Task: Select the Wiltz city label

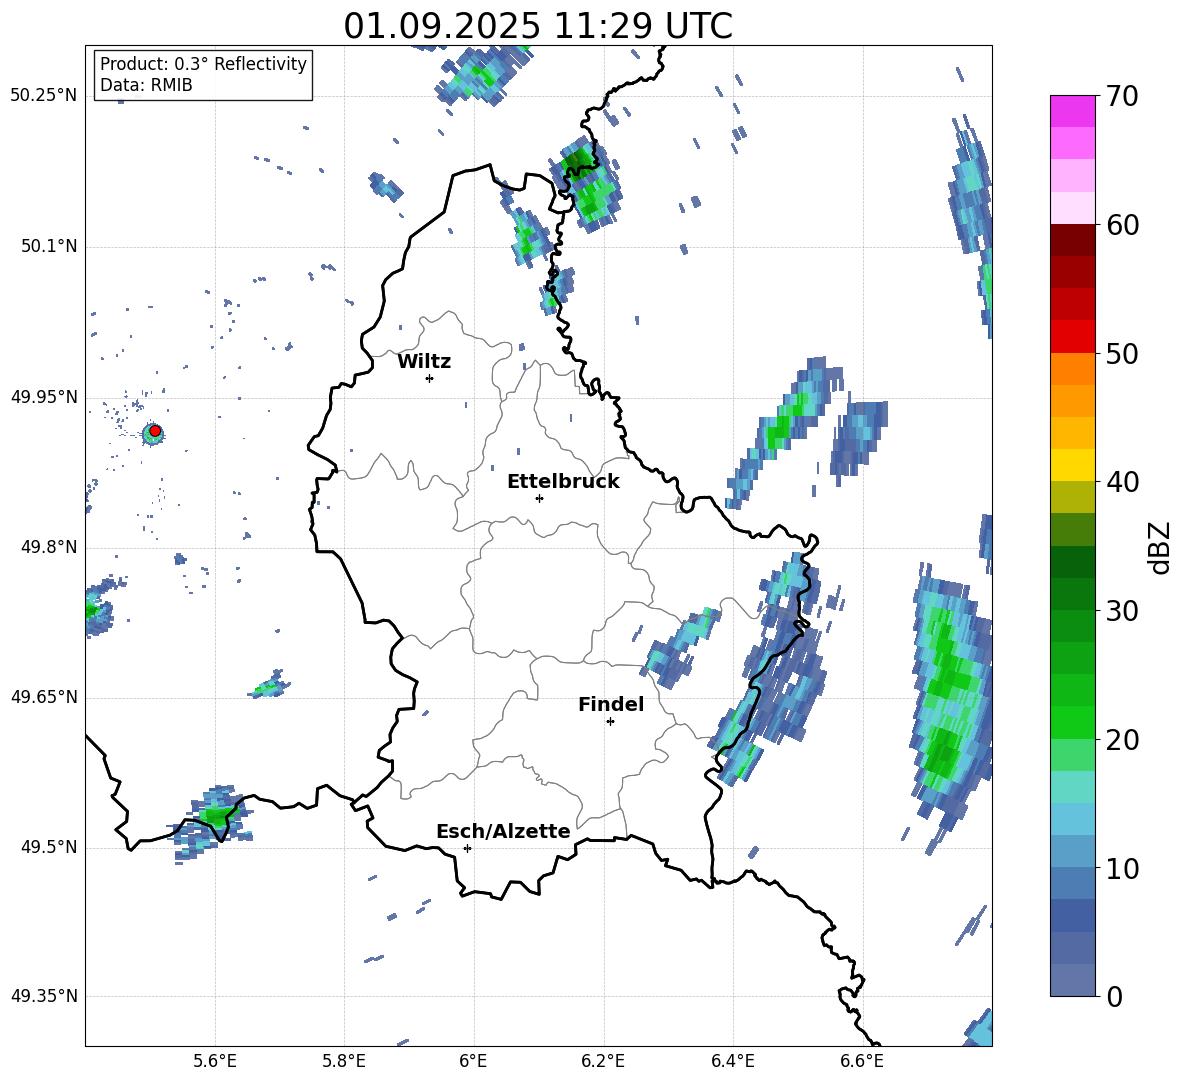Action: pyautogui.click(x=424, y=362)
